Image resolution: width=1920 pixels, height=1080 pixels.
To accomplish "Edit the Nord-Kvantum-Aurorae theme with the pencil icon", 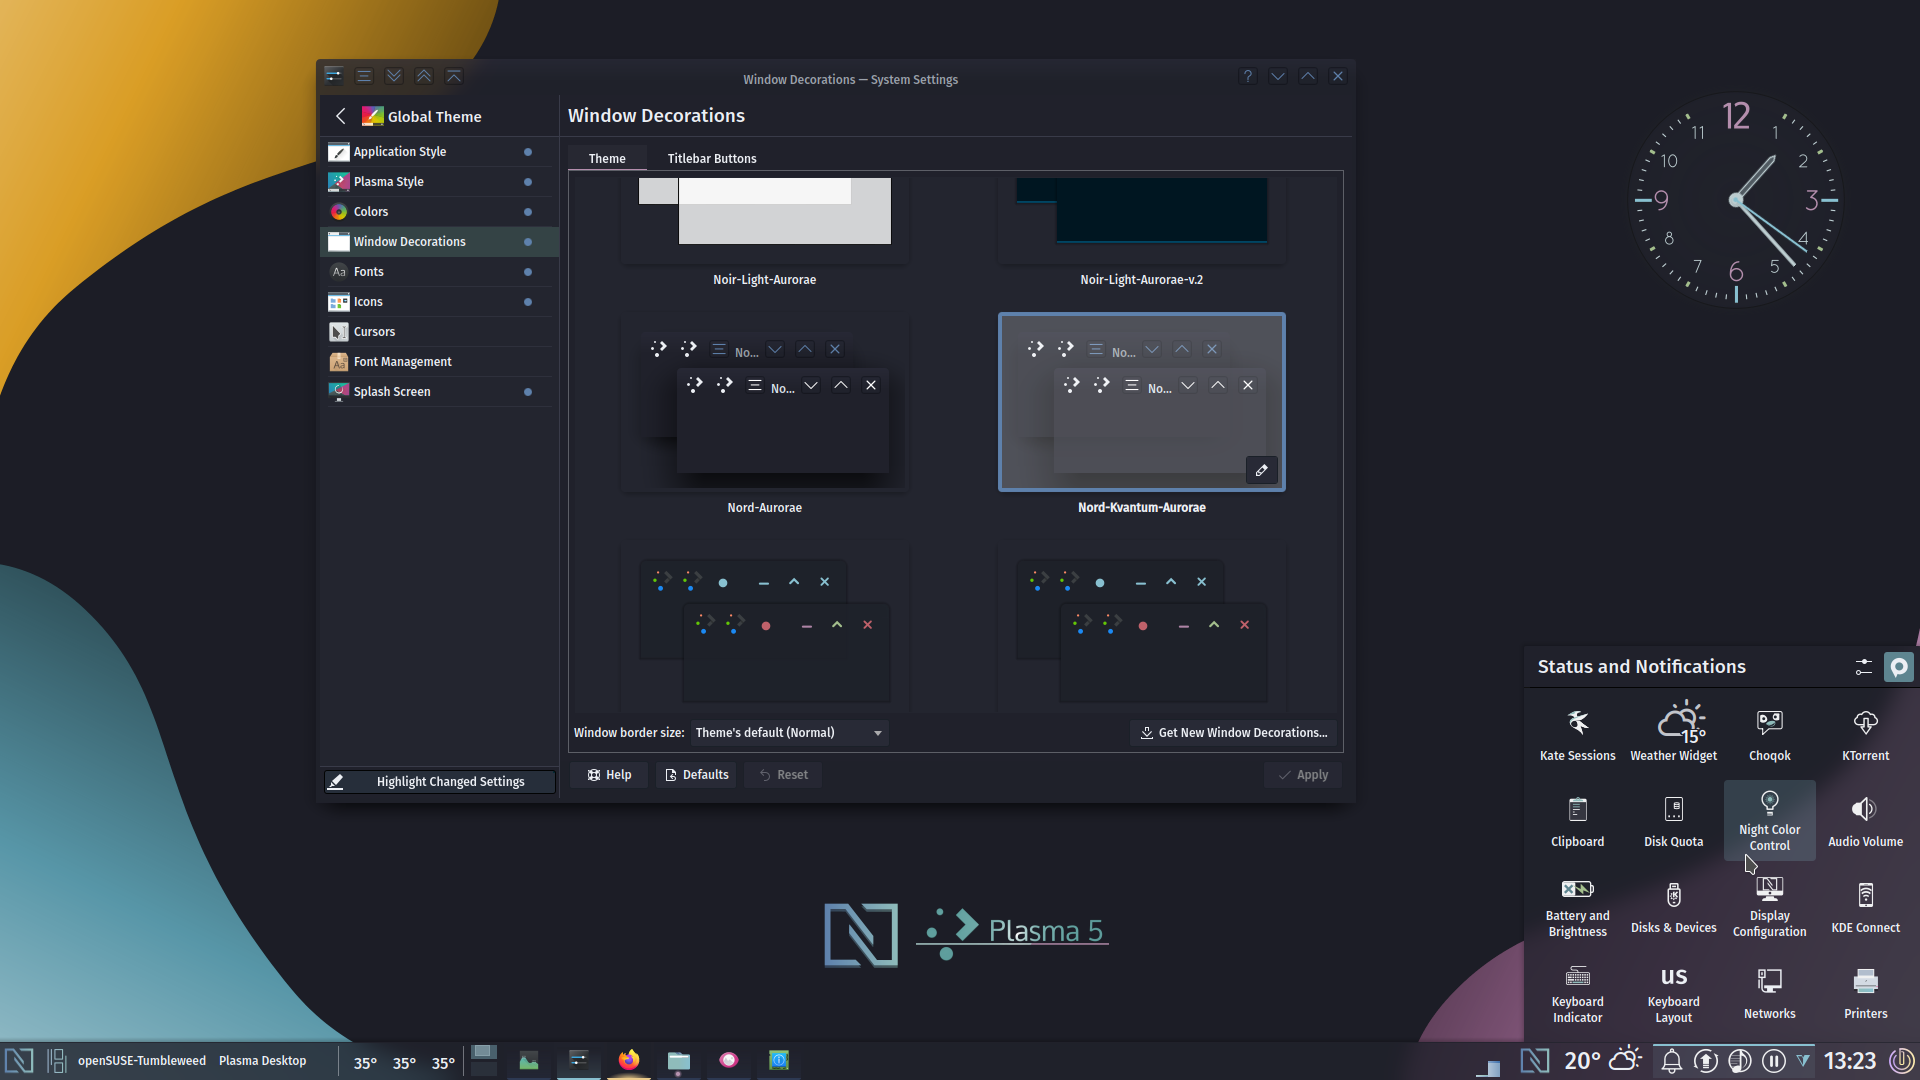I will (1261, 470).
